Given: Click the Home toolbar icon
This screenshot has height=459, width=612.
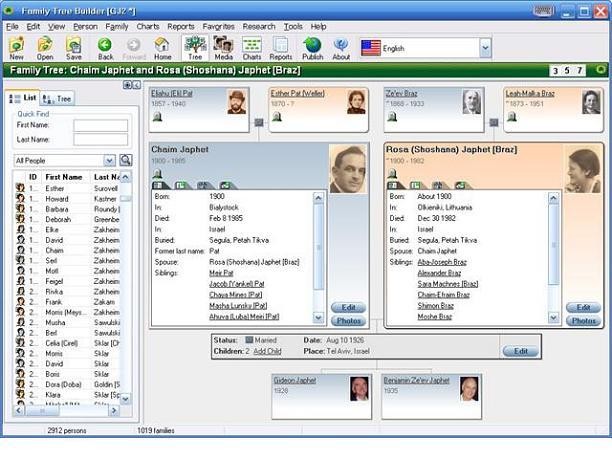Looking at the screenshot, I should (x=162, y=48).
